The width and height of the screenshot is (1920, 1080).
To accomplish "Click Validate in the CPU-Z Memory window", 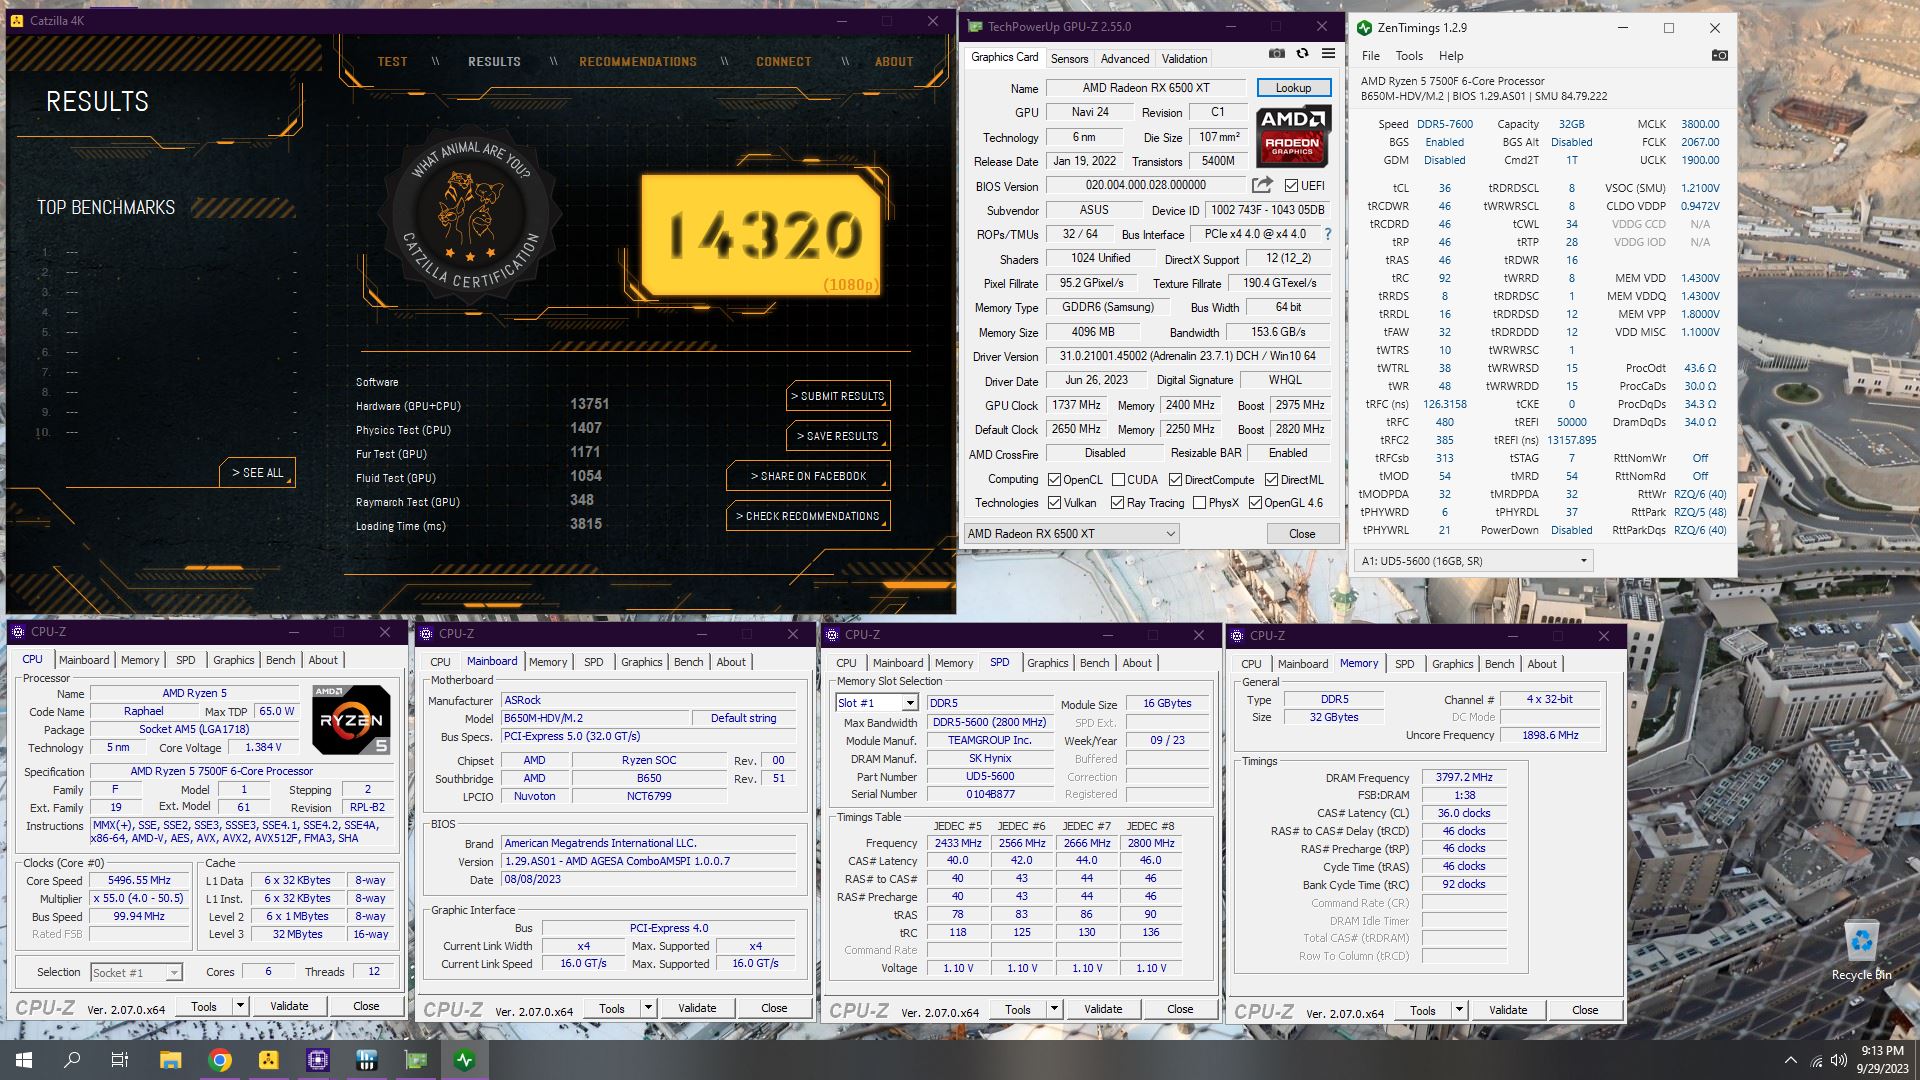I will click(x=1508, y=1010).
